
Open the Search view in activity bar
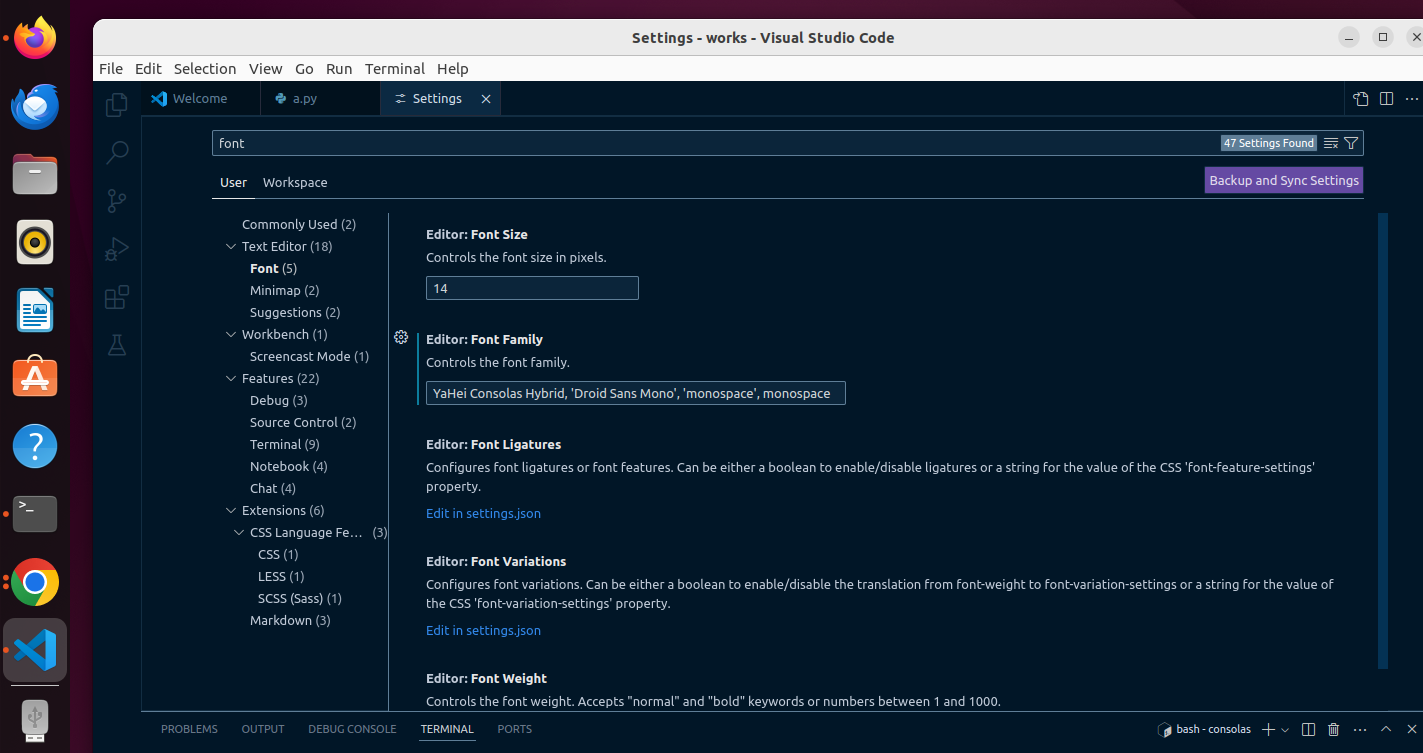117,152
